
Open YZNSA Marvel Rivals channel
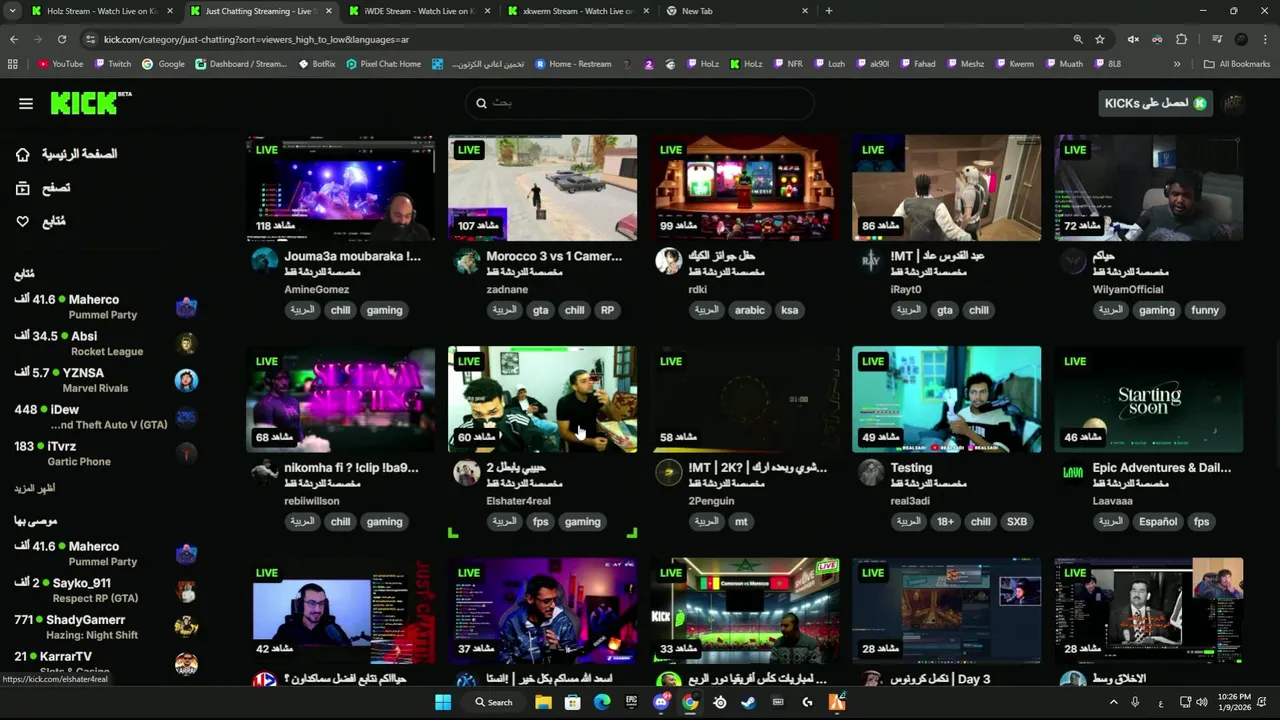coord(105,380)
